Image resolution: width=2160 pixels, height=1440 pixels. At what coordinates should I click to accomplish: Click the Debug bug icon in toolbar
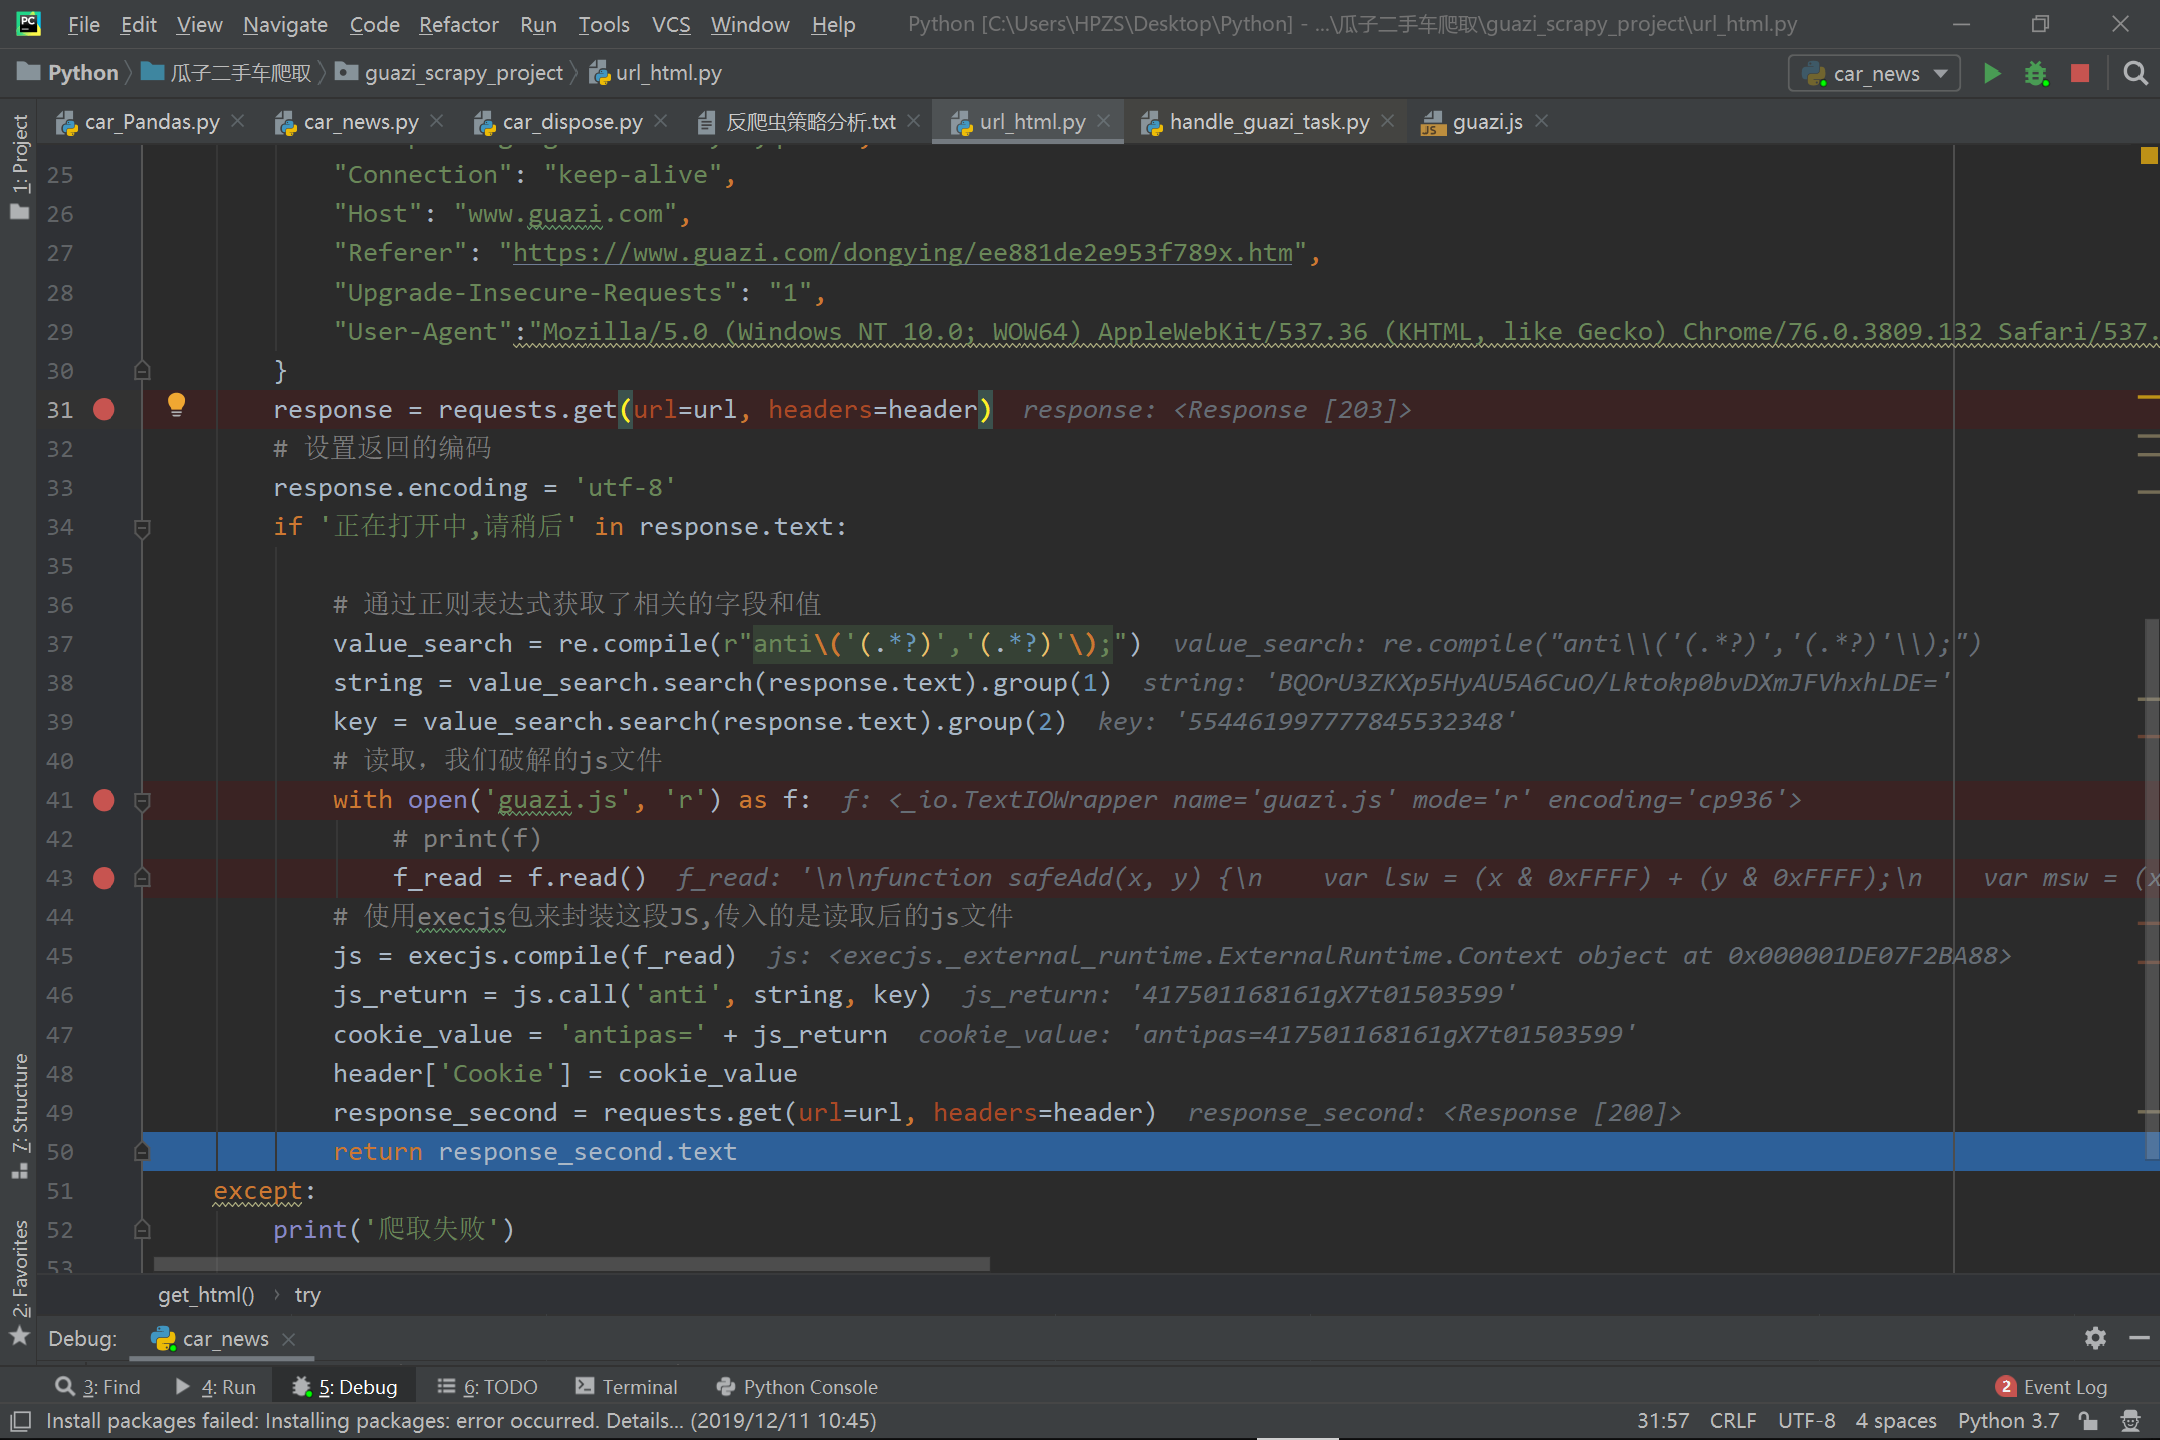tap(2036, 73)
